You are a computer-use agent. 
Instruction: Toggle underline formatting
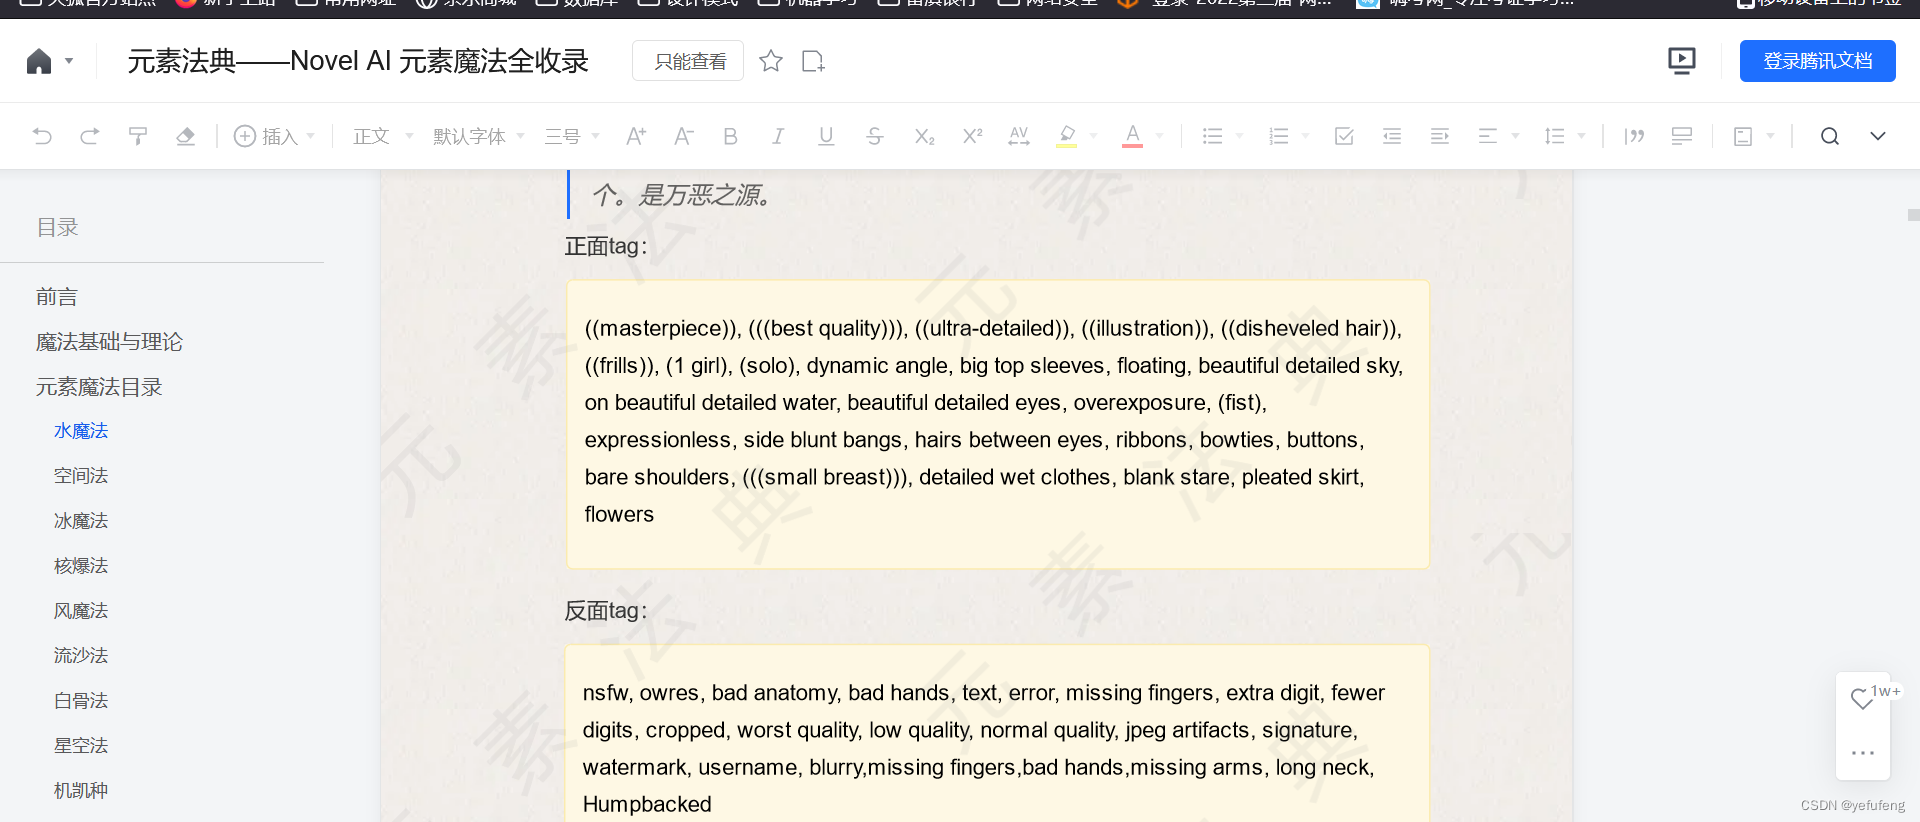point(826,136)
